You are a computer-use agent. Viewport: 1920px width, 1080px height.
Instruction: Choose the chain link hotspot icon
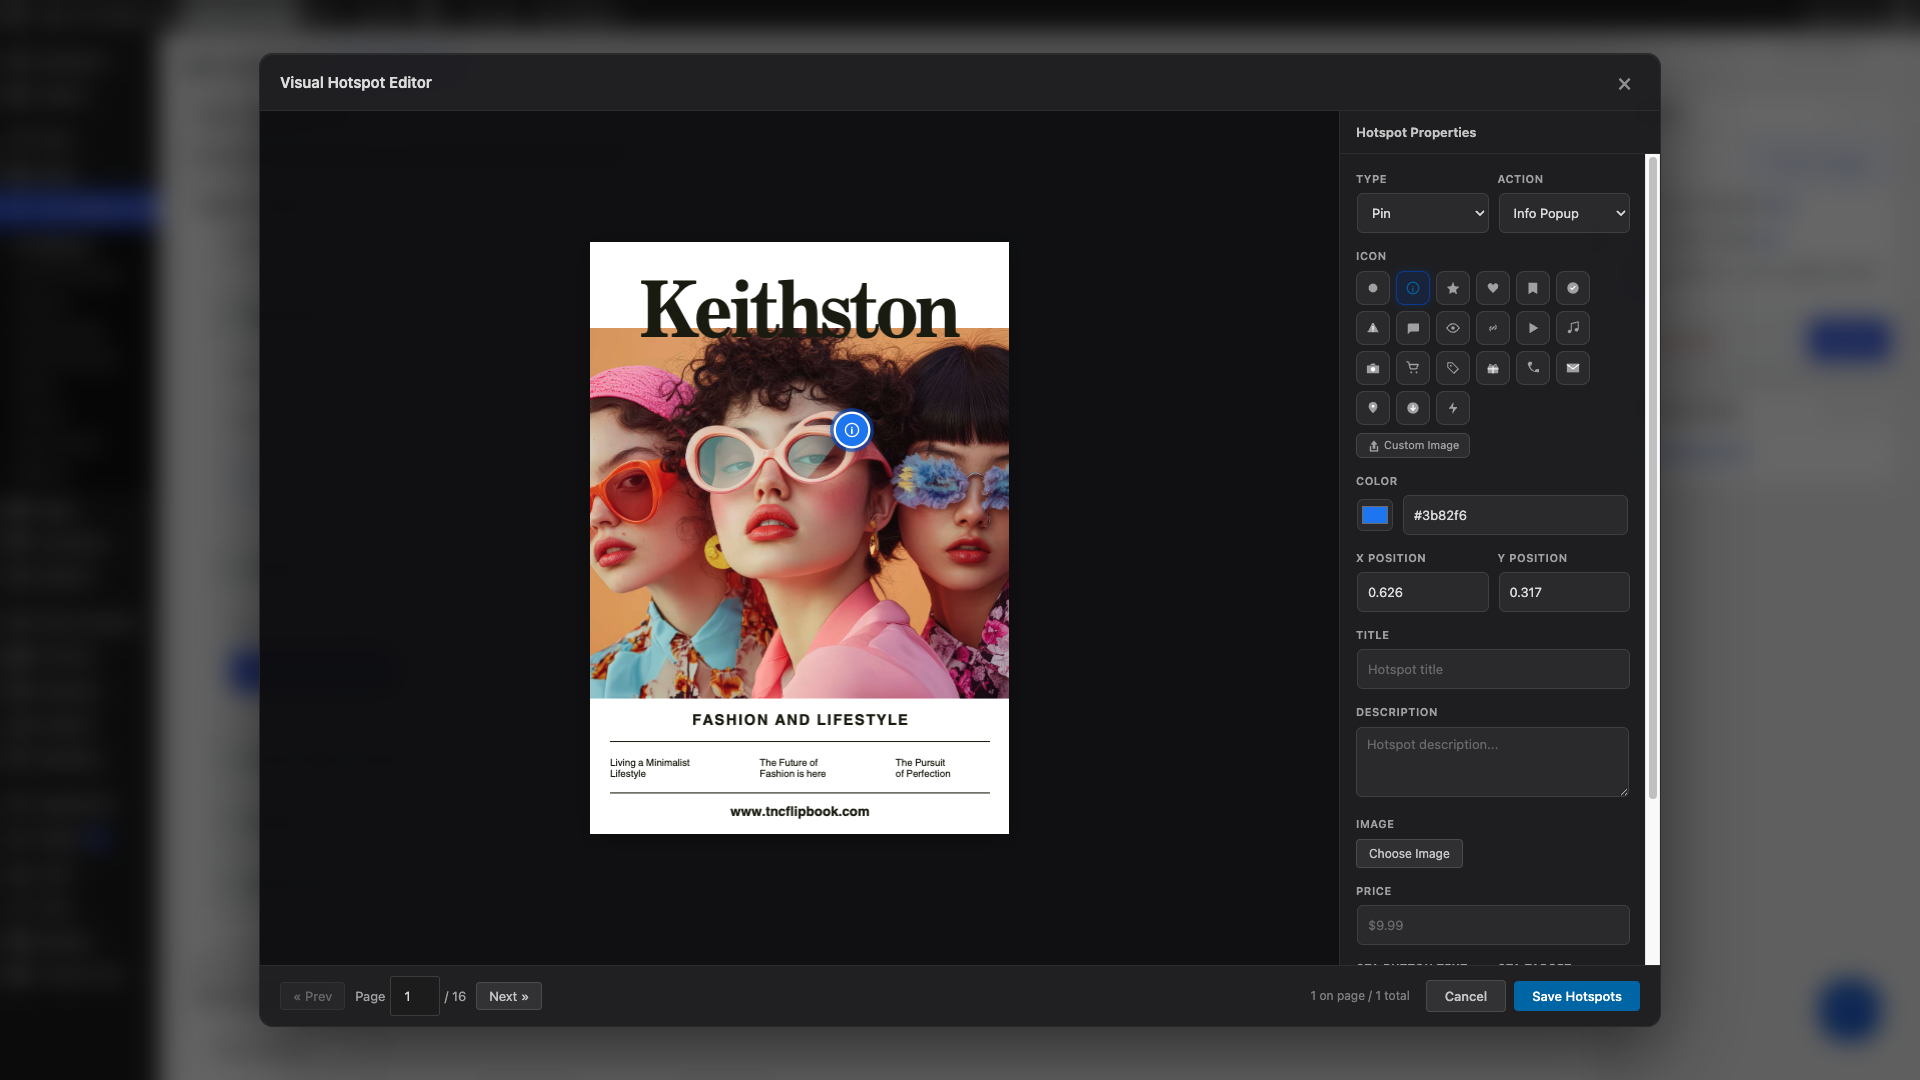coord(1493,328)
